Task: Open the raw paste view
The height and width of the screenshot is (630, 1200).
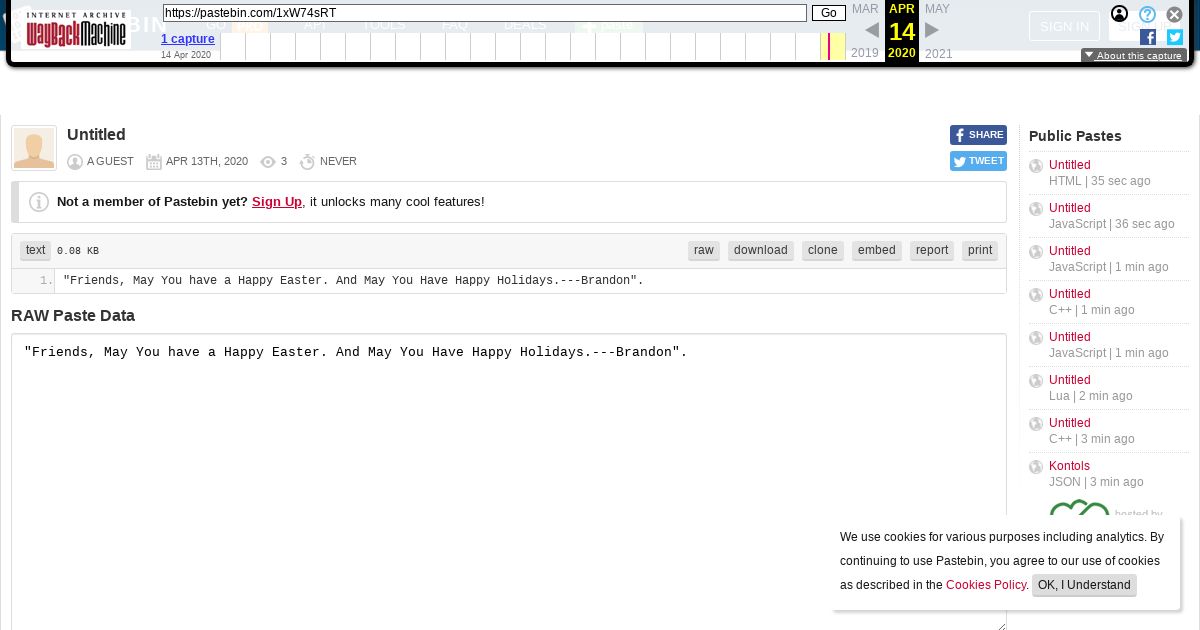Action: coord(704,251)
